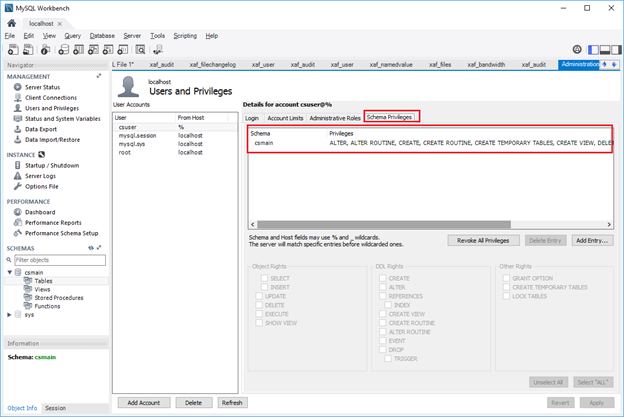Create new view toolbar icon
This screenshot has height=417, width=624.
point(93,50)
